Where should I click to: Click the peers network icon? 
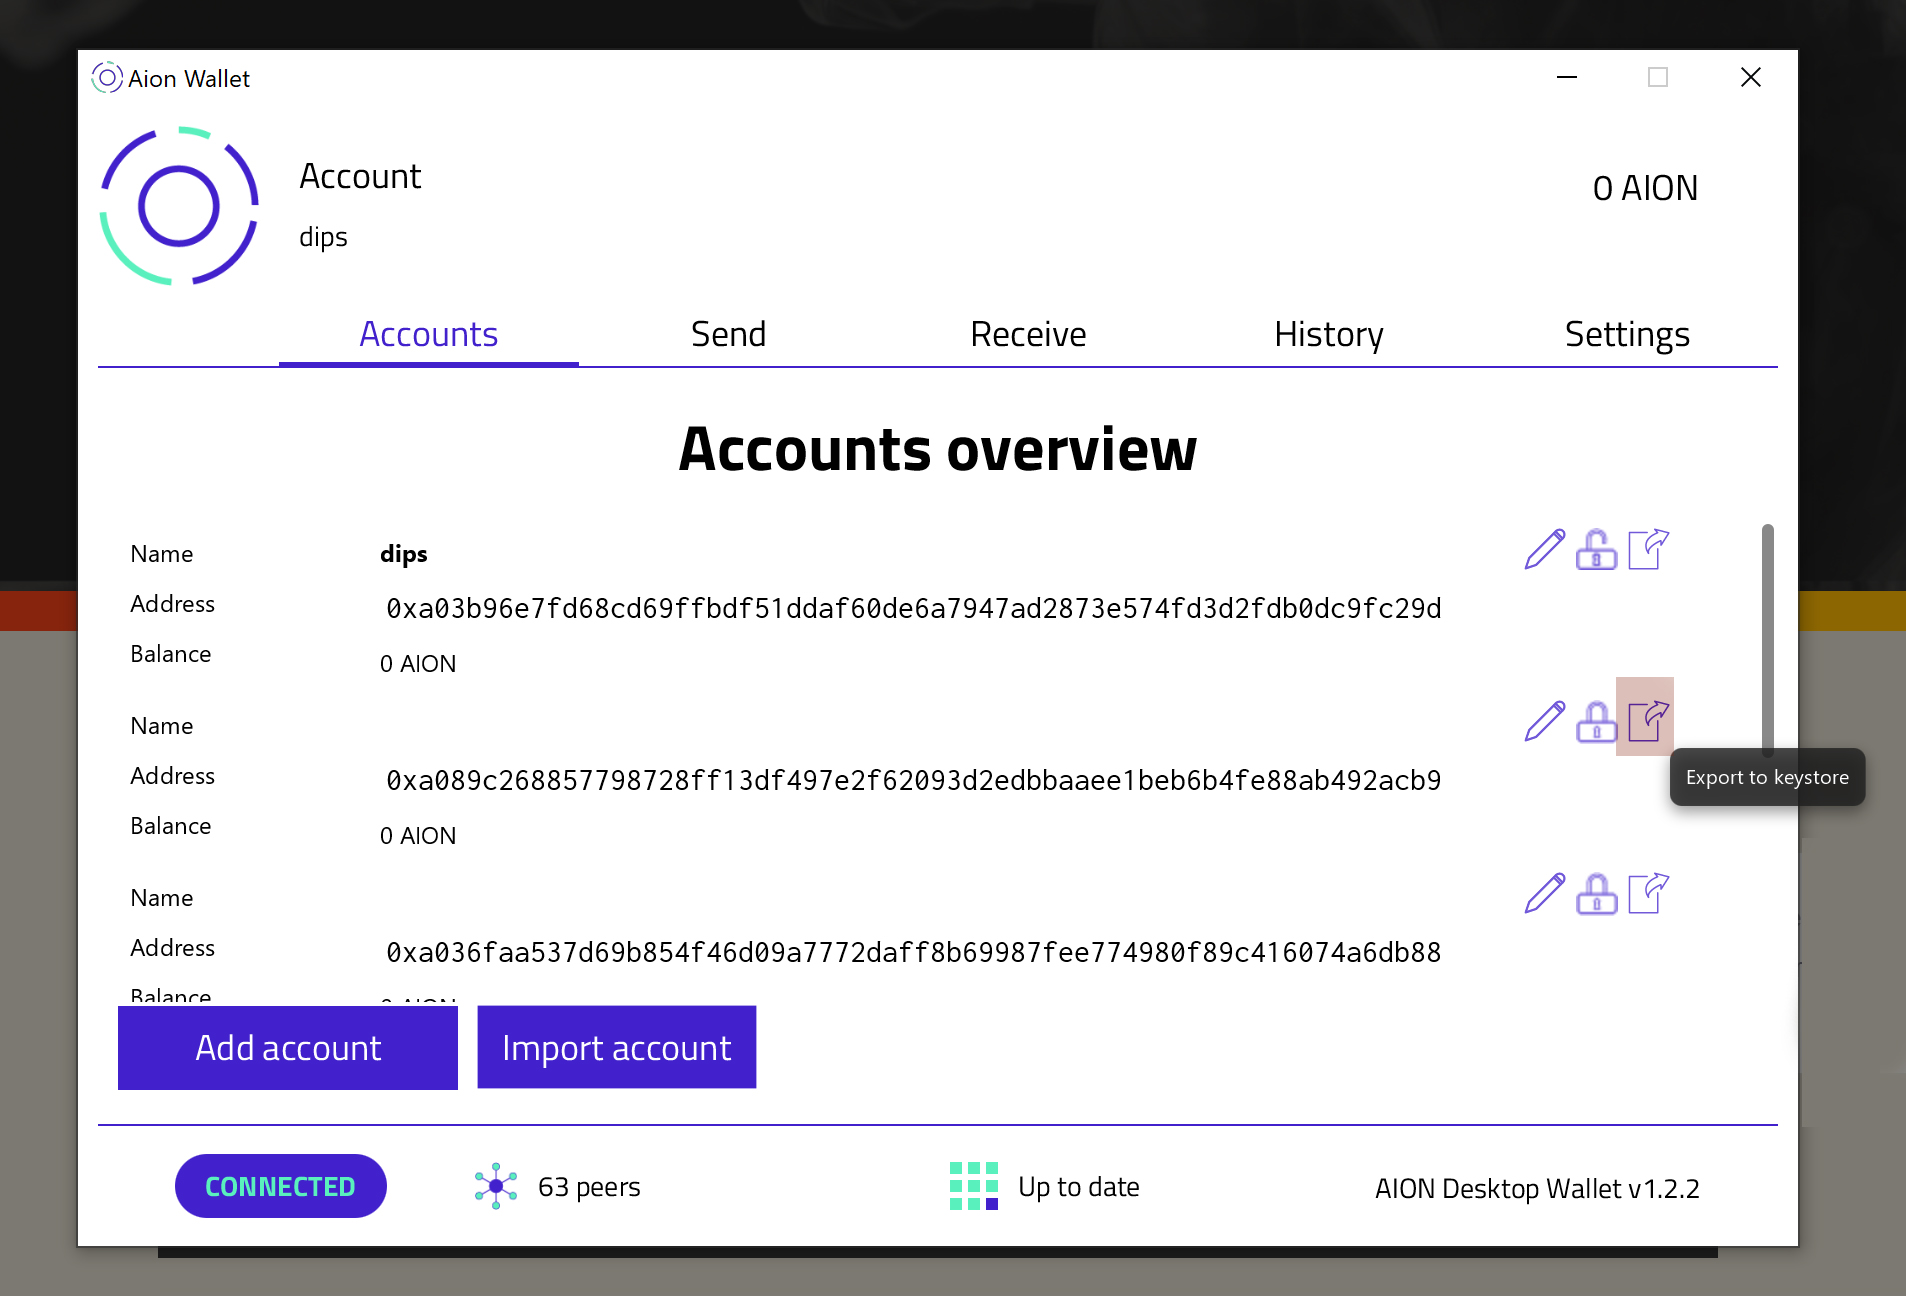[496, 1186]
